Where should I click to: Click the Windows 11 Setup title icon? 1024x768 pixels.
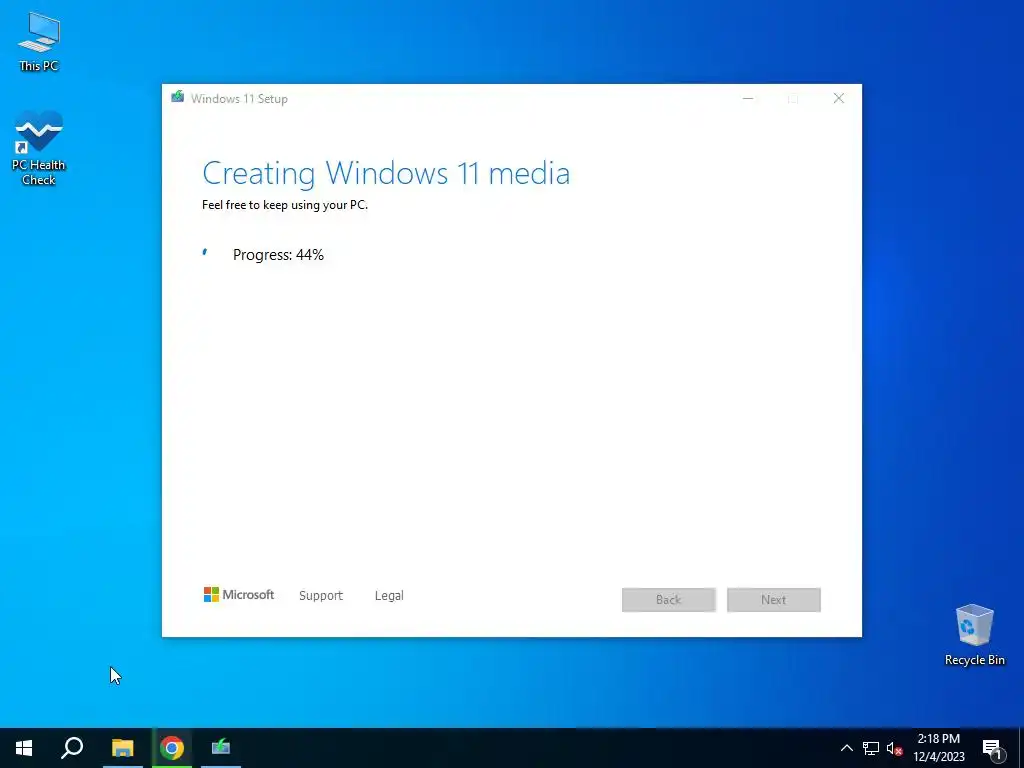(x=178, y=97)
